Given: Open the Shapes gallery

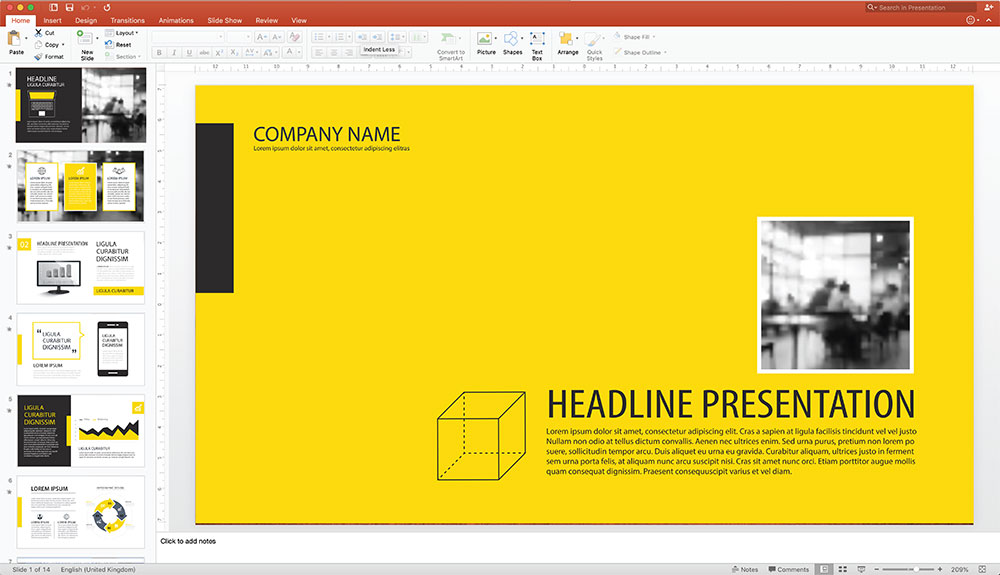Looking at the screenshot, I should point(512,43).
